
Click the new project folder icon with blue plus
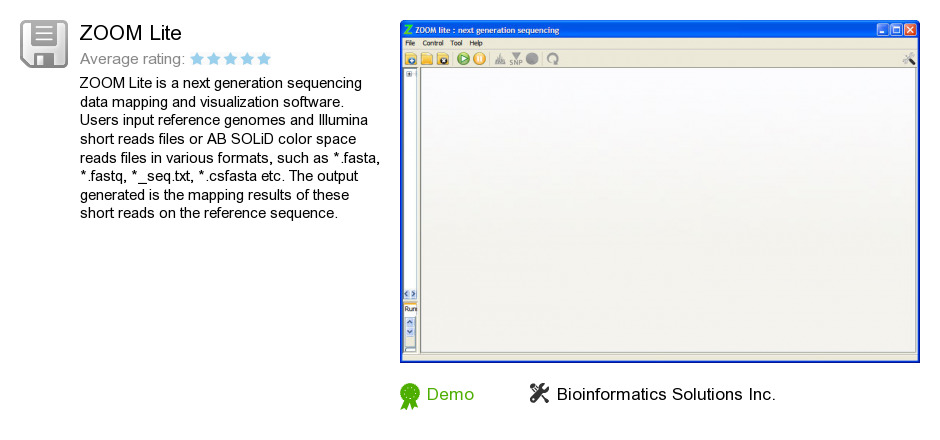[x=411, y=59]
